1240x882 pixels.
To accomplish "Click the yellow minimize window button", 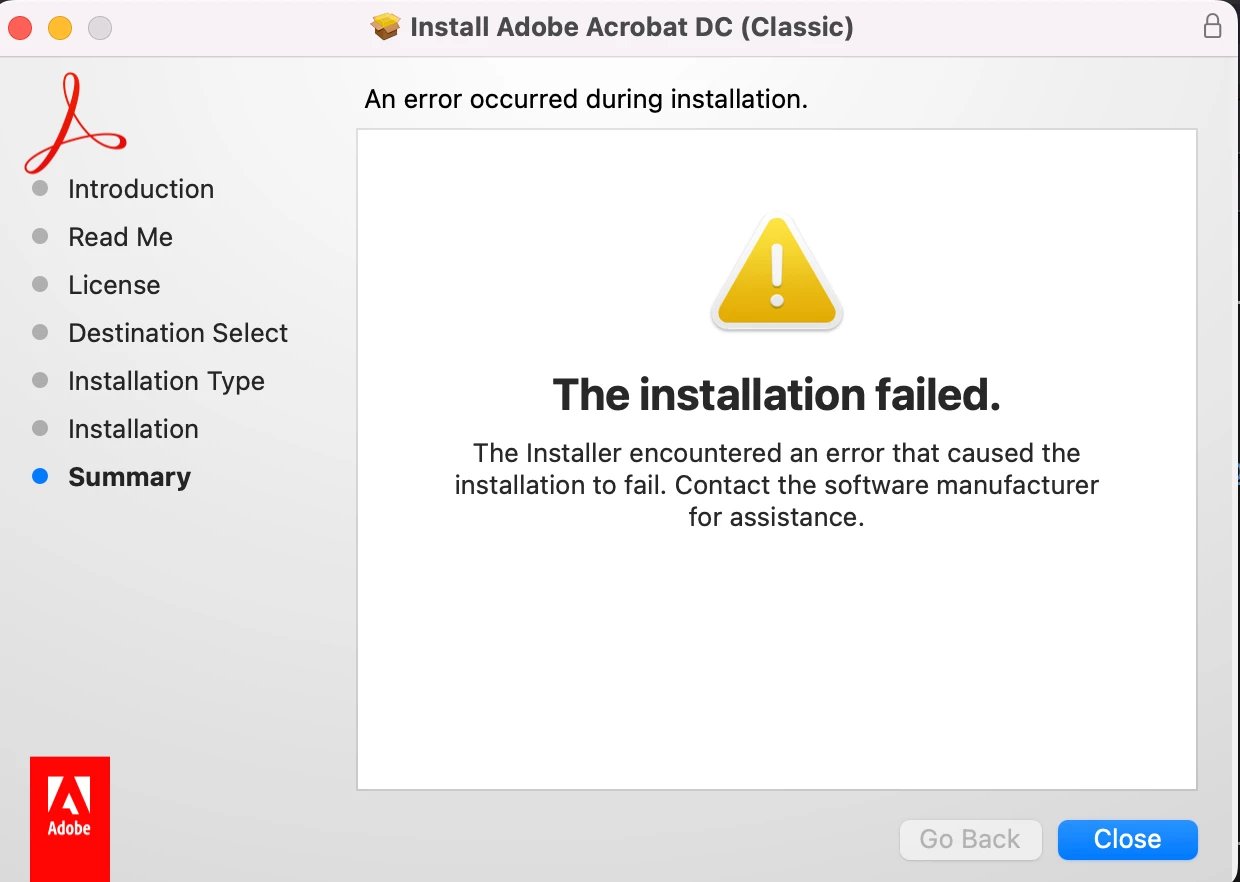I will point(60,28).
